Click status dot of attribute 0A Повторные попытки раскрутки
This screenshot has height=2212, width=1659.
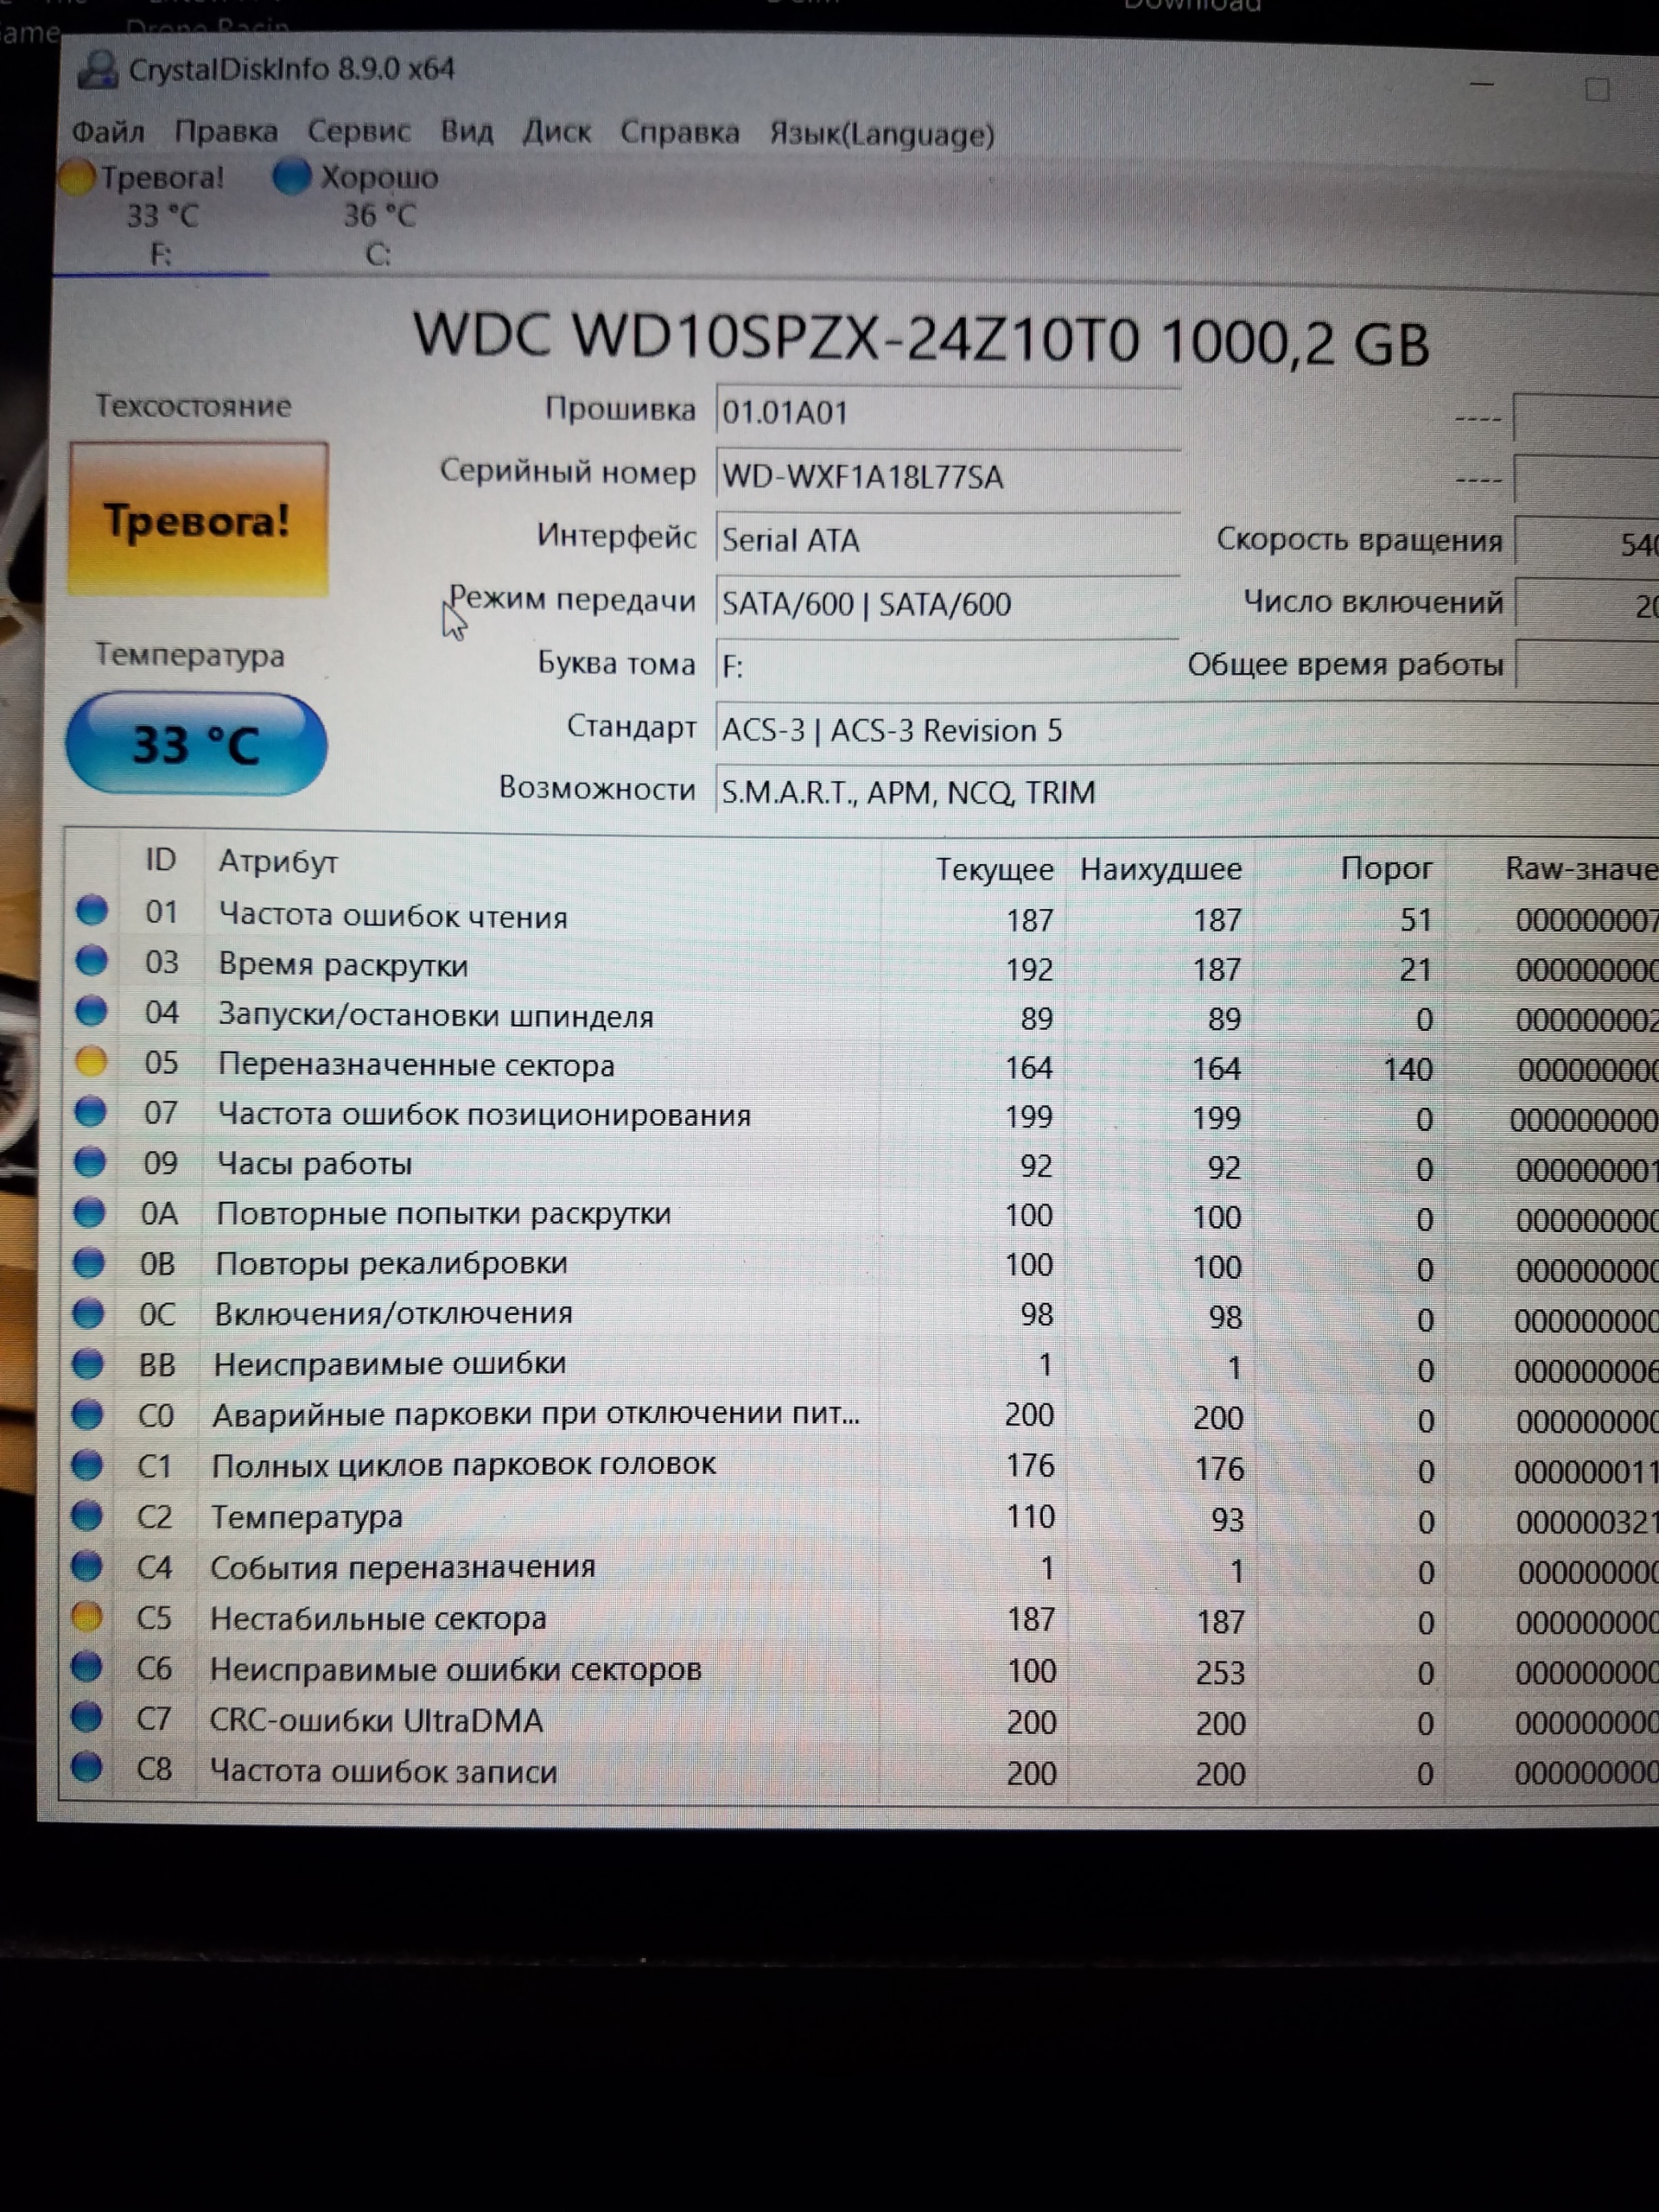click(x=89, y=1212)
